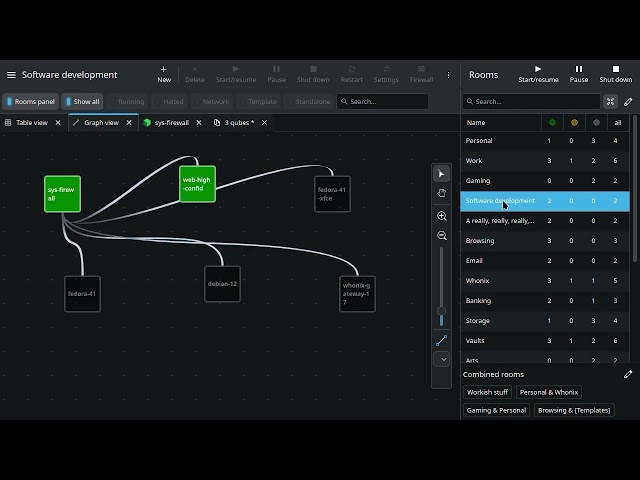Open the three-dot overflow menu
Screen dimensions: 640x480
(x=448, y=75)
